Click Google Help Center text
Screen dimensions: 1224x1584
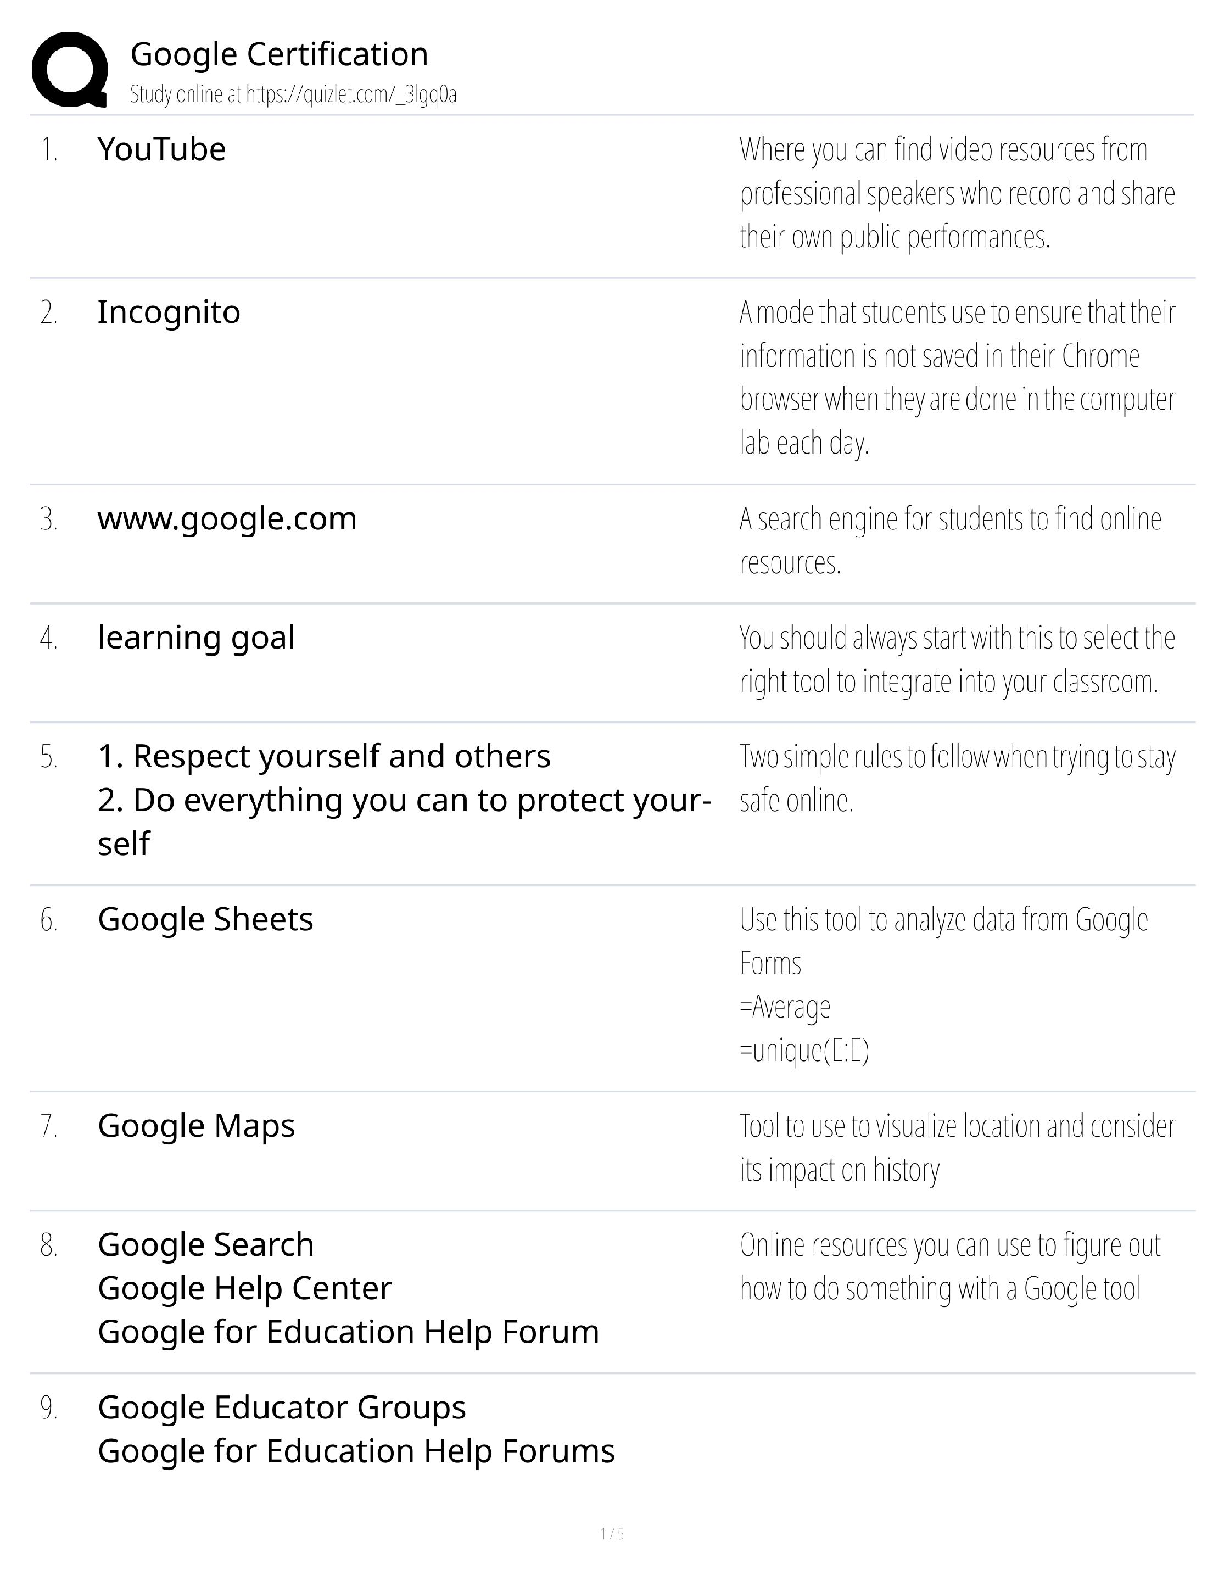coord(244,1288)
